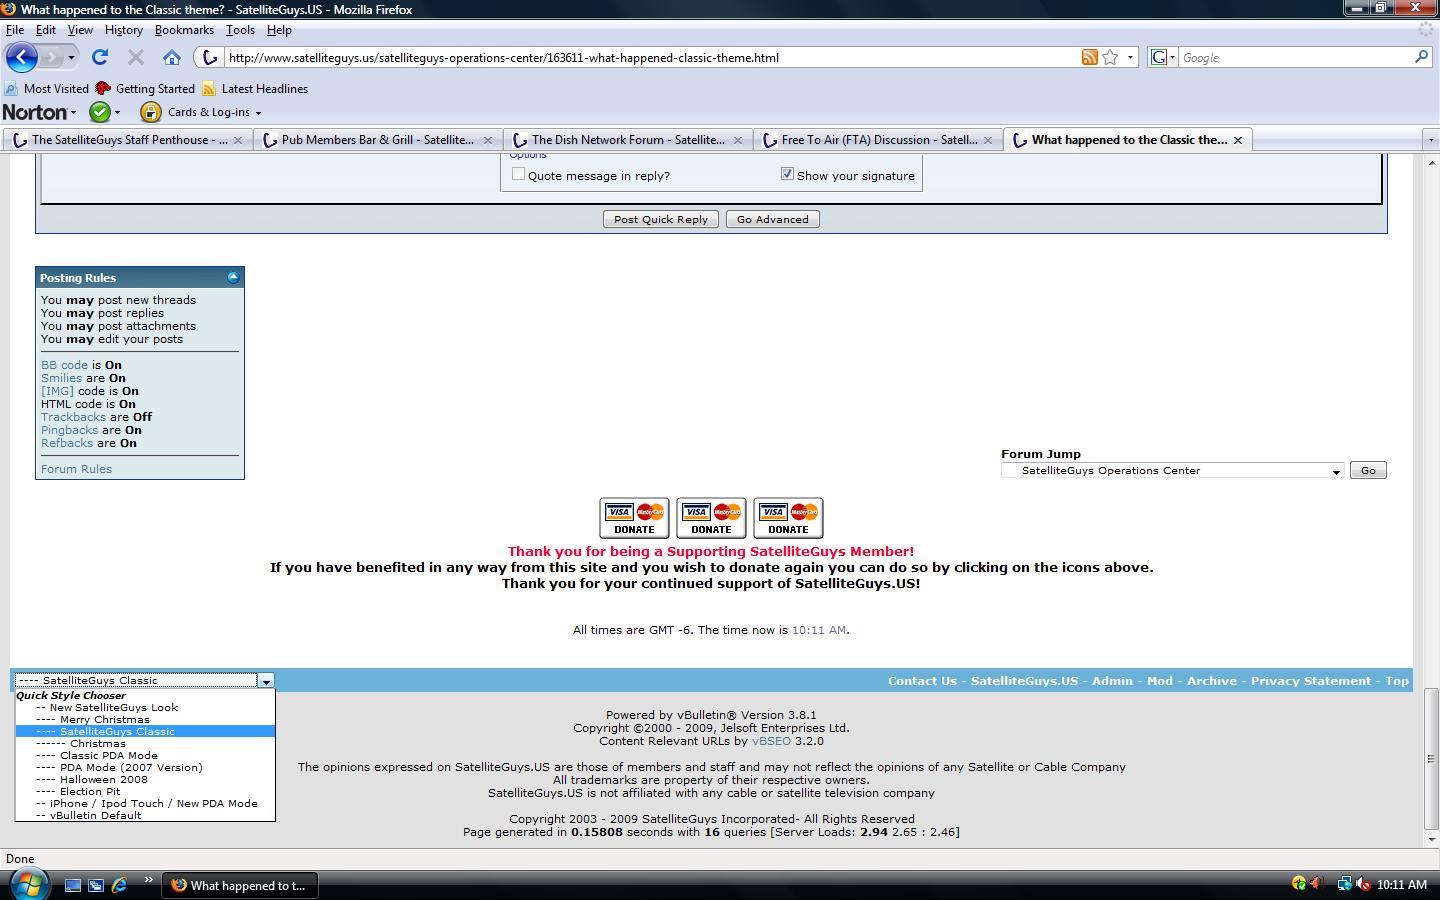Open the Home page icon
Screen dimensions: 1440x900
pyautogui.click(x=172, y=57)
